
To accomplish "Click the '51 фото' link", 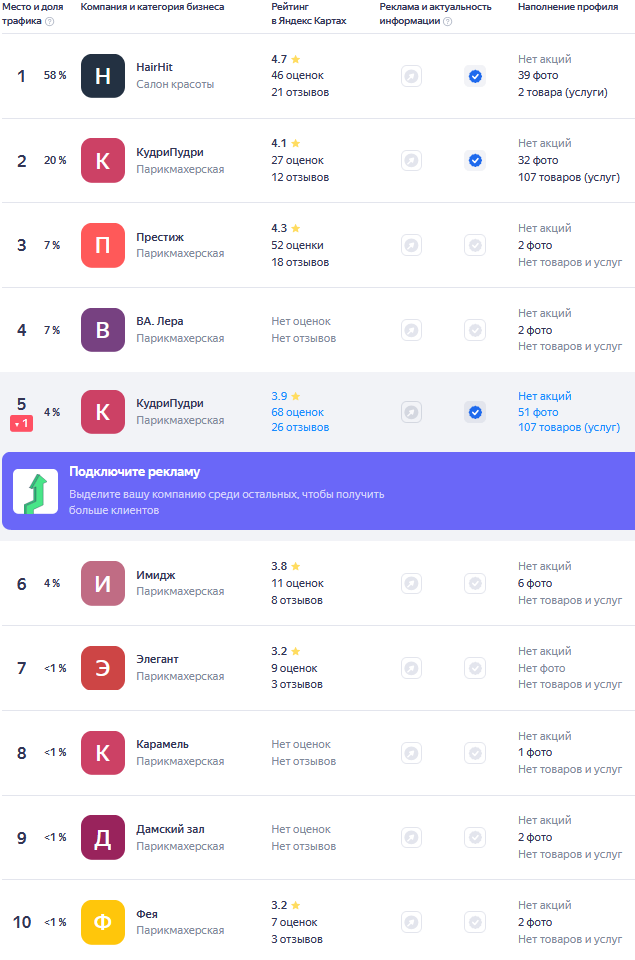I will [538, 412].
